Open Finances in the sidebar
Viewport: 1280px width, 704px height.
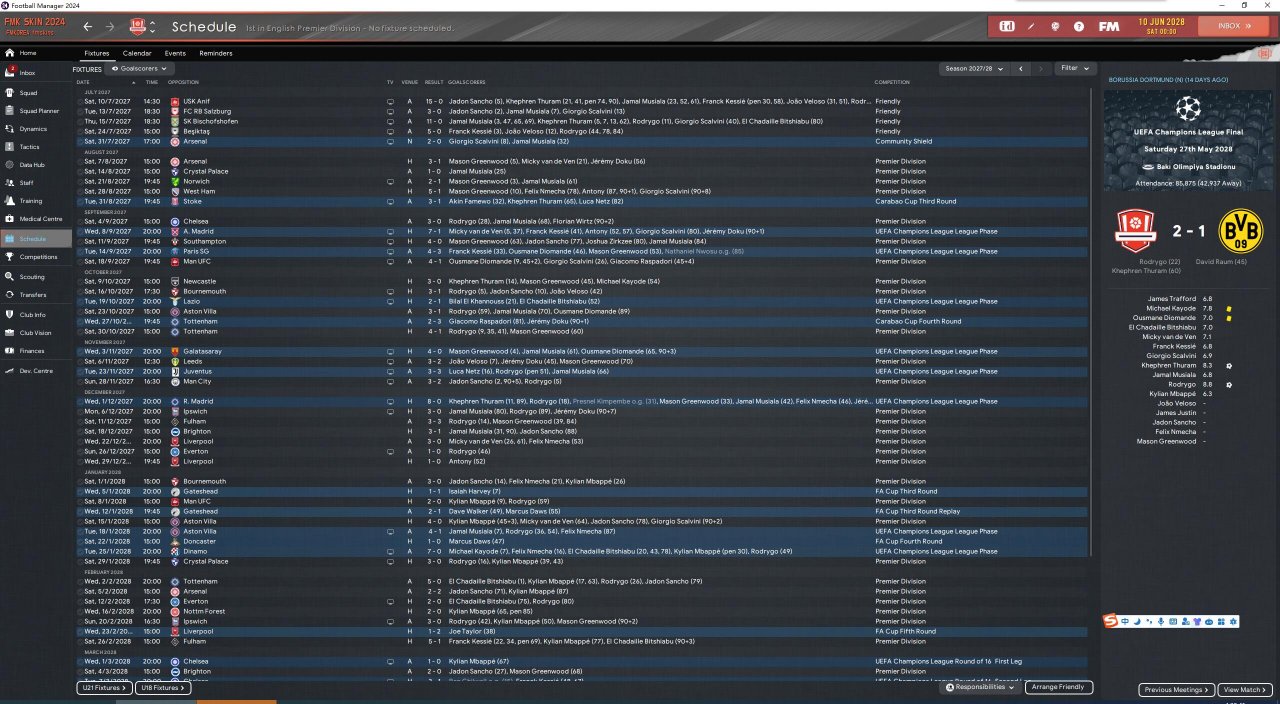point(36,351)
